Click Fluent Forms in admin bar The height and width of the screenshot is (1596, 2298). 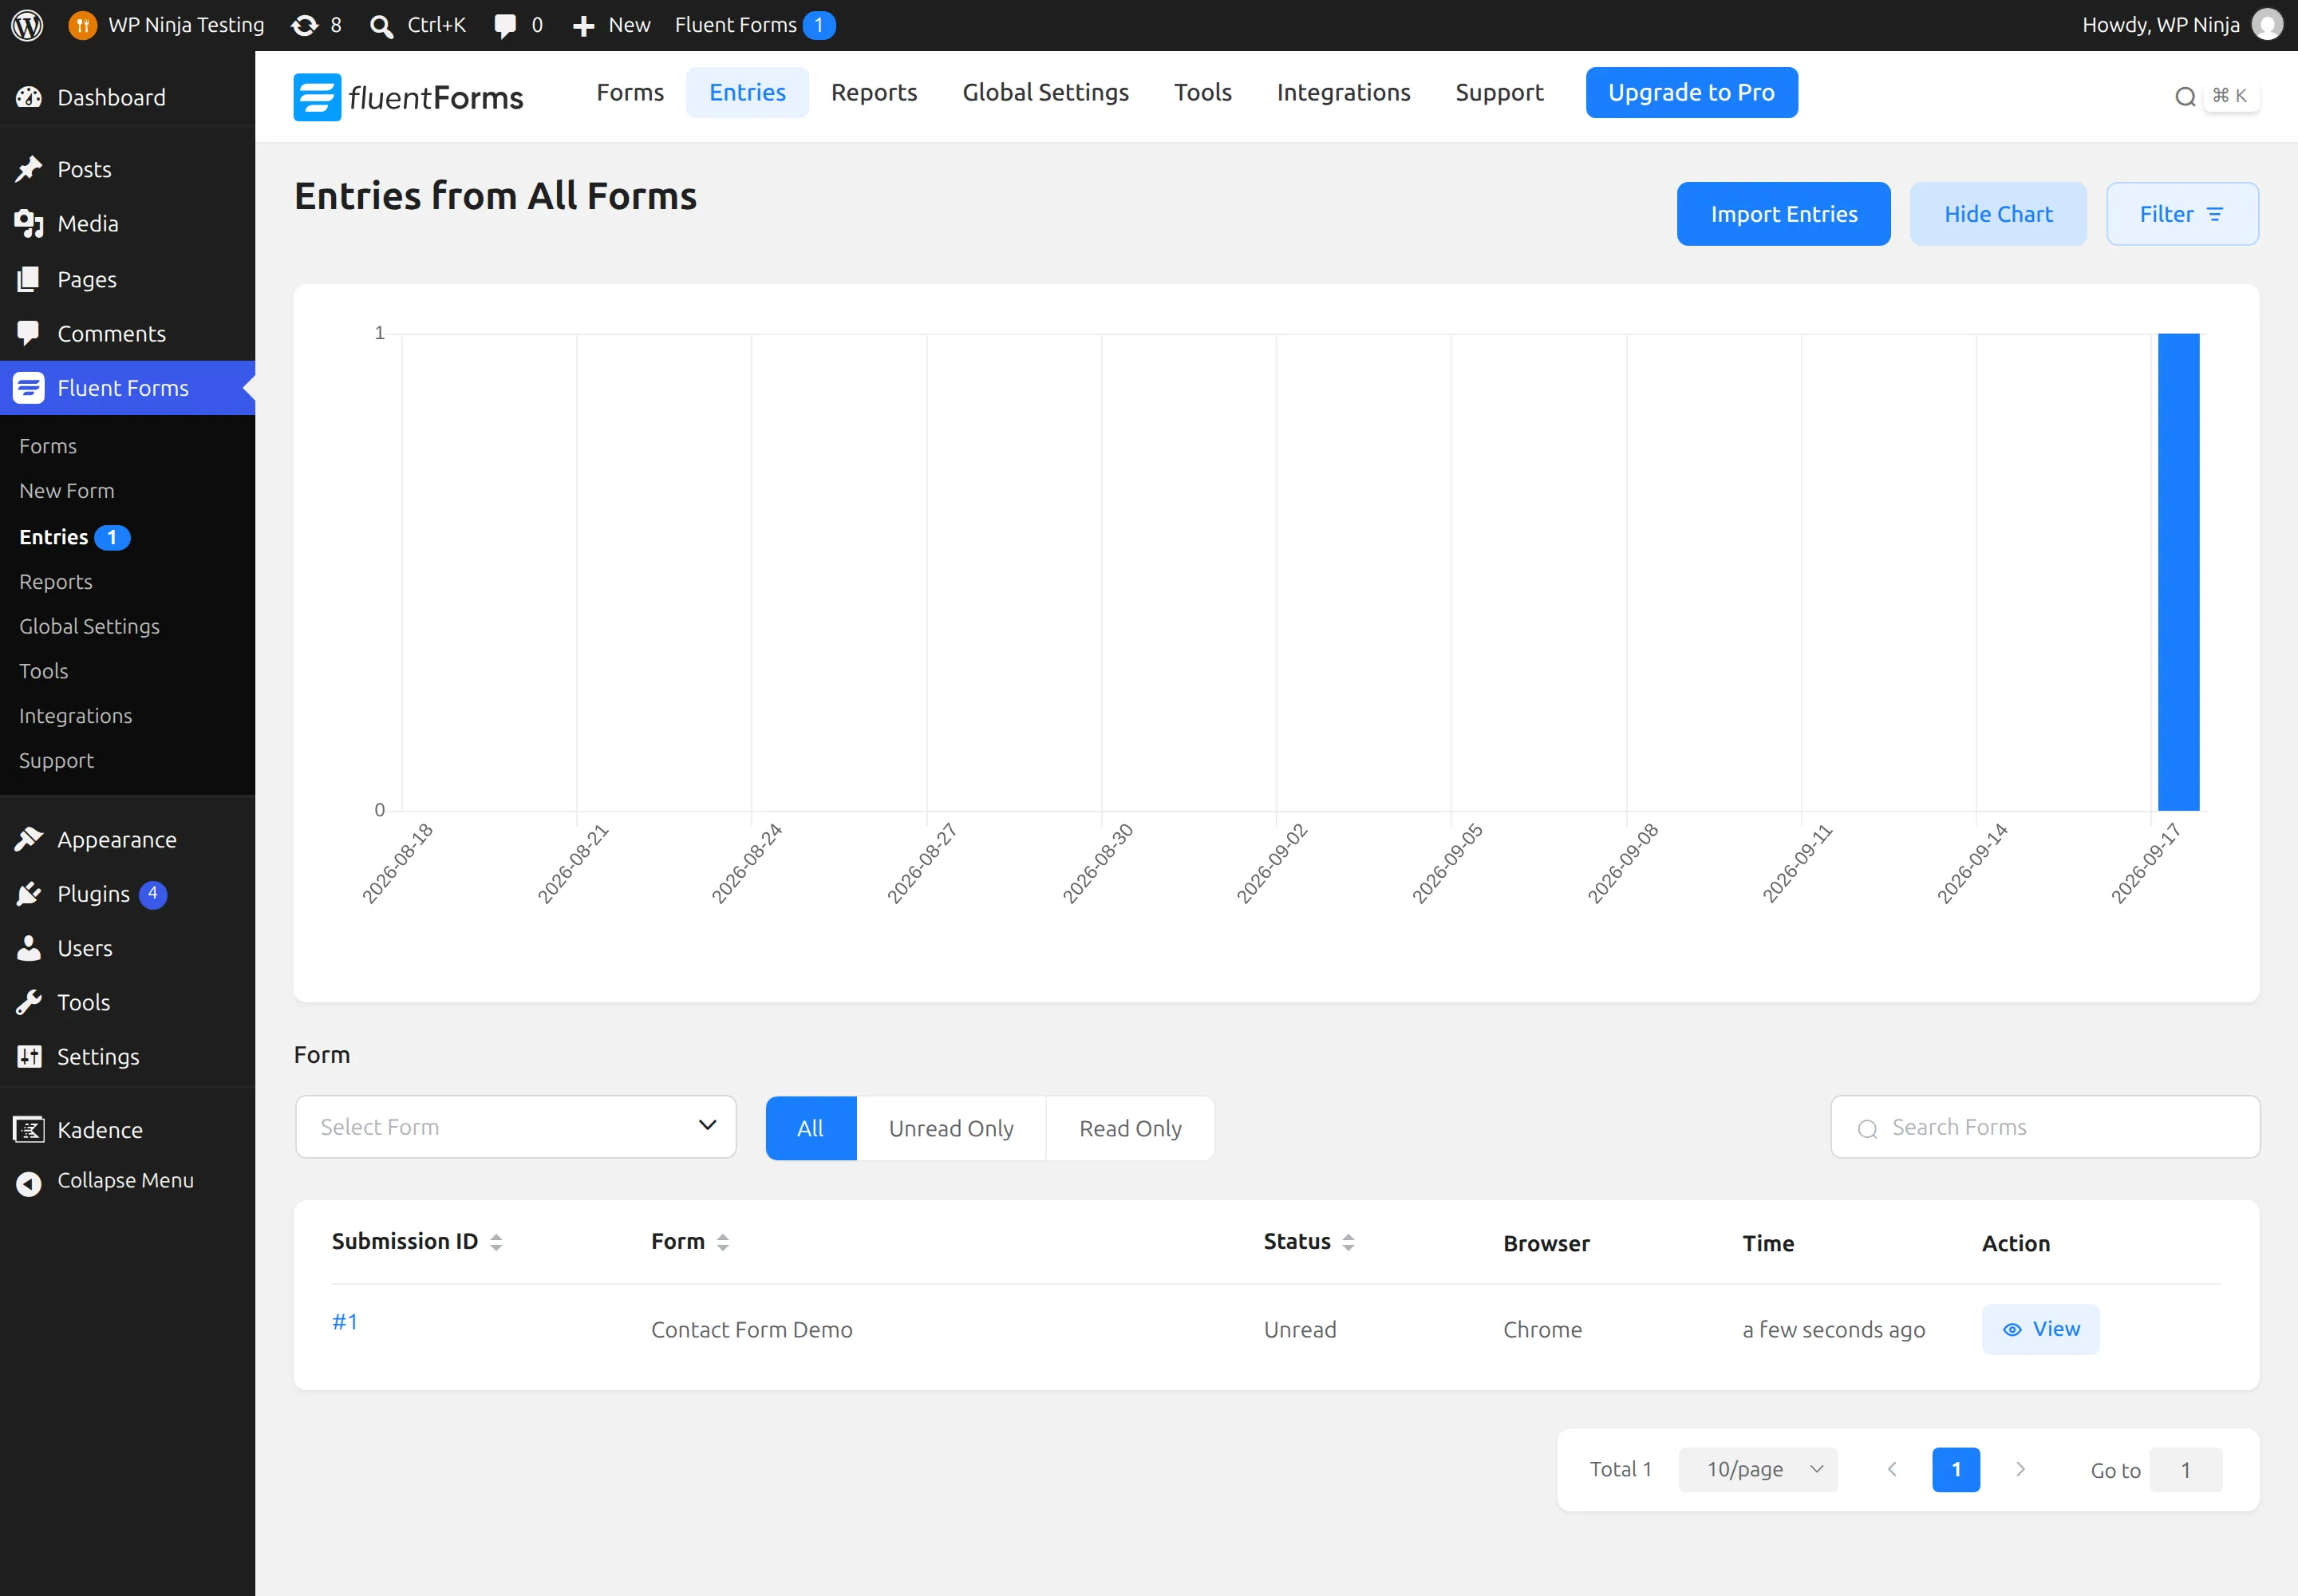(755, 25)
